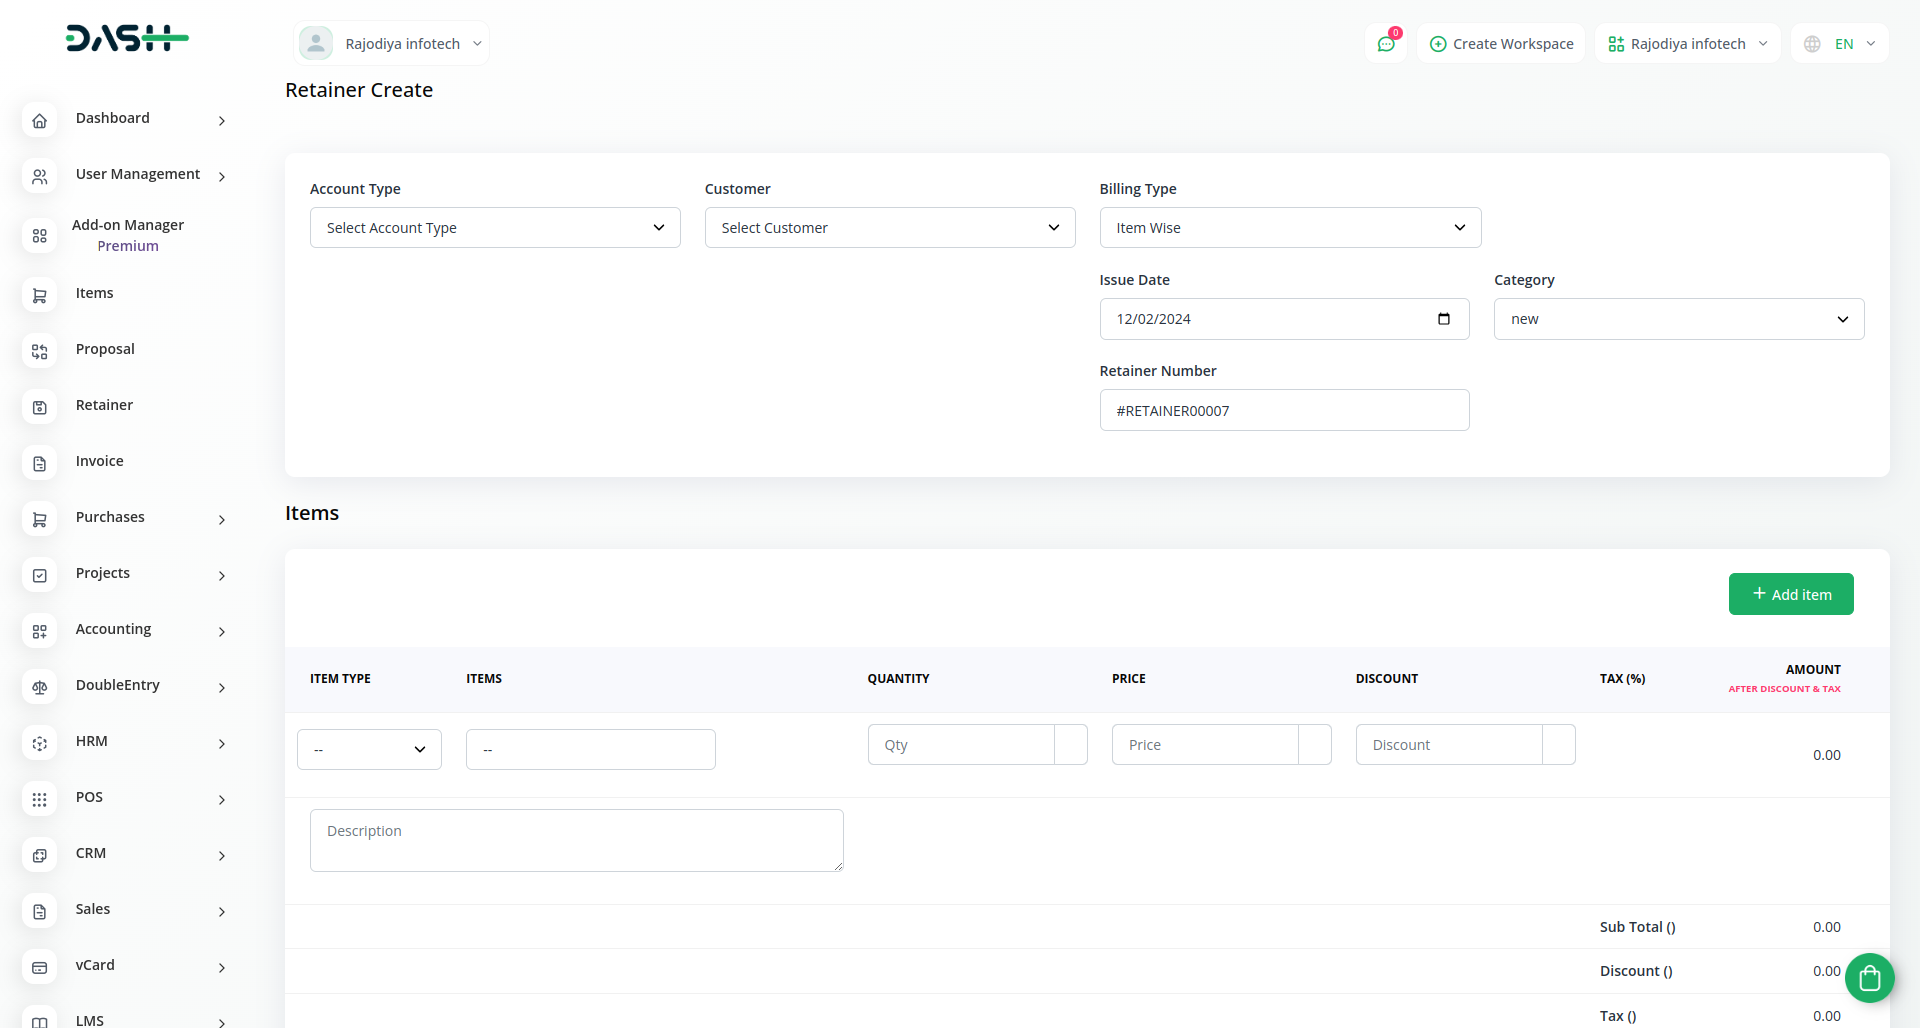Click the Dashboard home icon in sidebar
Screen dimensions: 1920x1028
(39, 121)
